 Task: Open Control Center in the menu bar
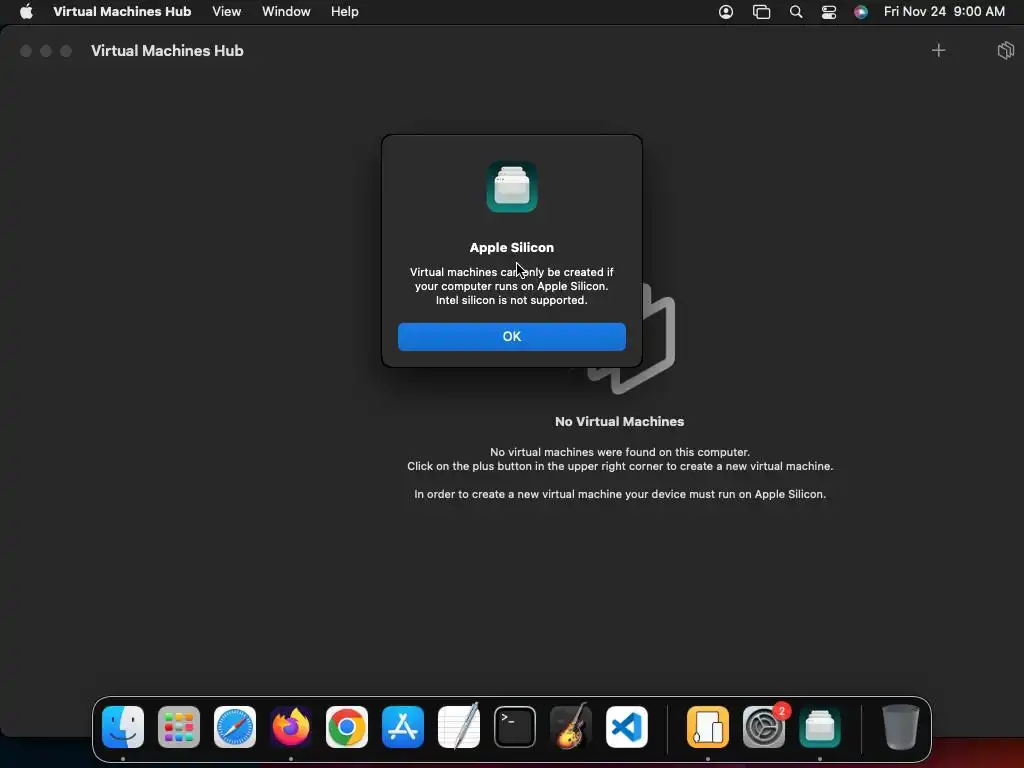(x=829, y=12)
